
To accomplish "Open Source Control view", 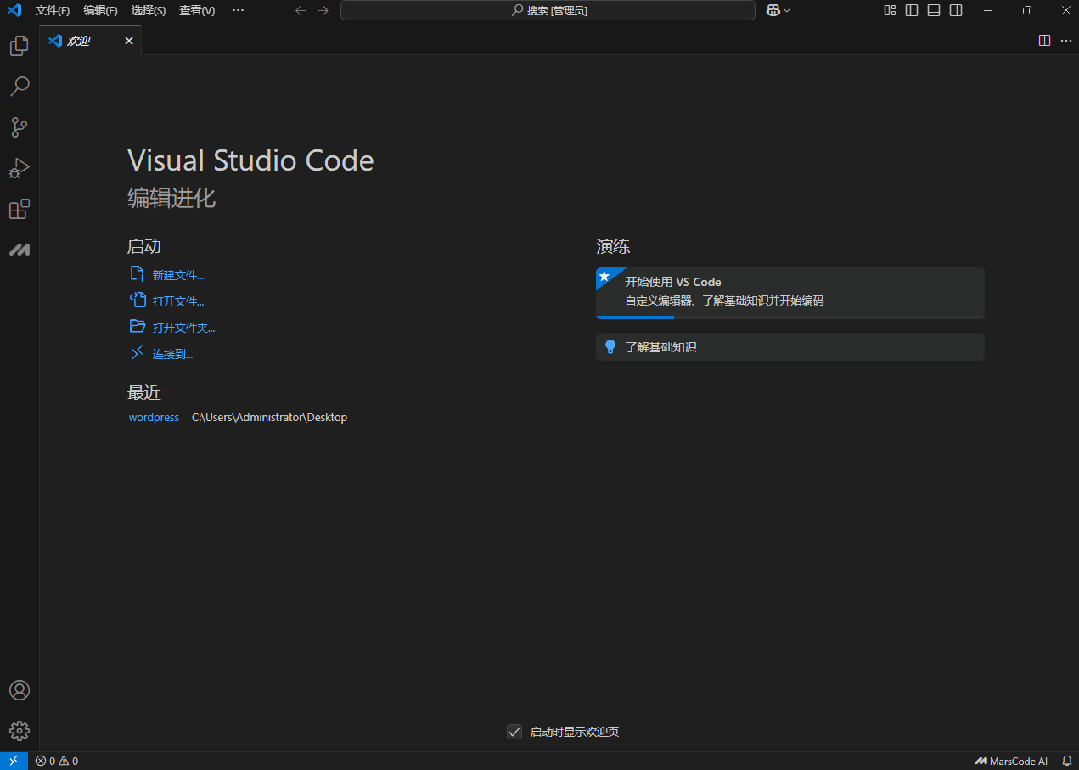I will [x=19, y=127].
